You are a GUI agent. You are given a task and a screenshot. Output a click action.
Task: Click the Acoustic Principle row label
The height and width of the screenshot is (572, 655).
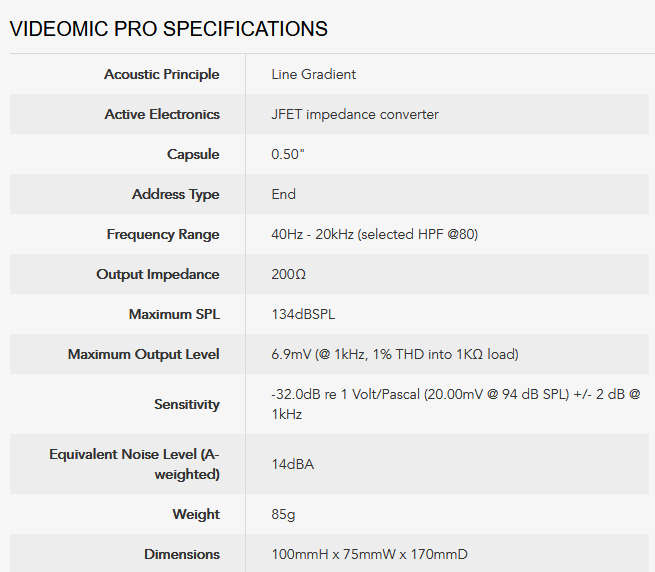click(161, 74)
